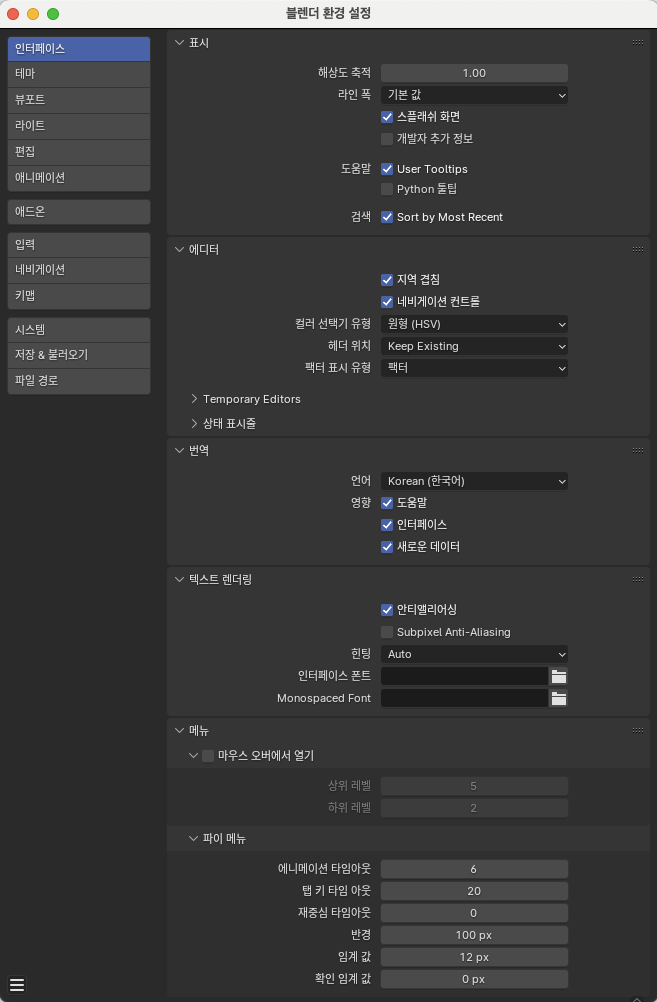
Task: Grab the 에디터 panel drag handle
Action: [637, 249]
